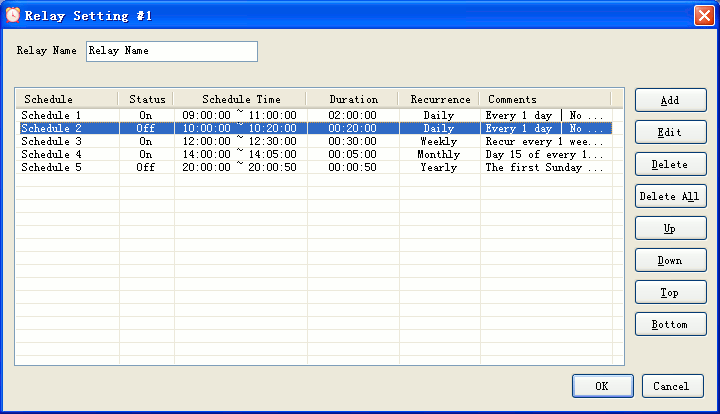Cancel the relay settings dialog
The image size is (720, 414).
(x=672, y=386)
